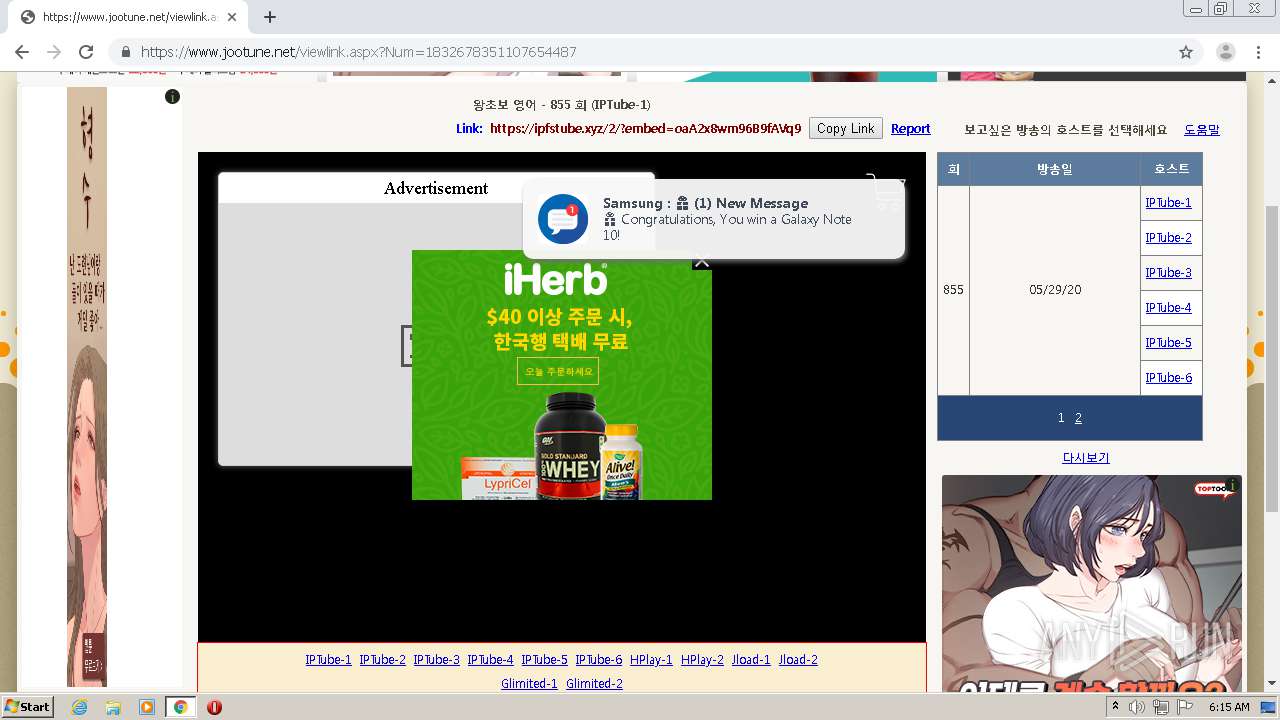Select IPTube-2 in the host table
This screenshot has height=720, width=1280.
(x=1168, y=238)
